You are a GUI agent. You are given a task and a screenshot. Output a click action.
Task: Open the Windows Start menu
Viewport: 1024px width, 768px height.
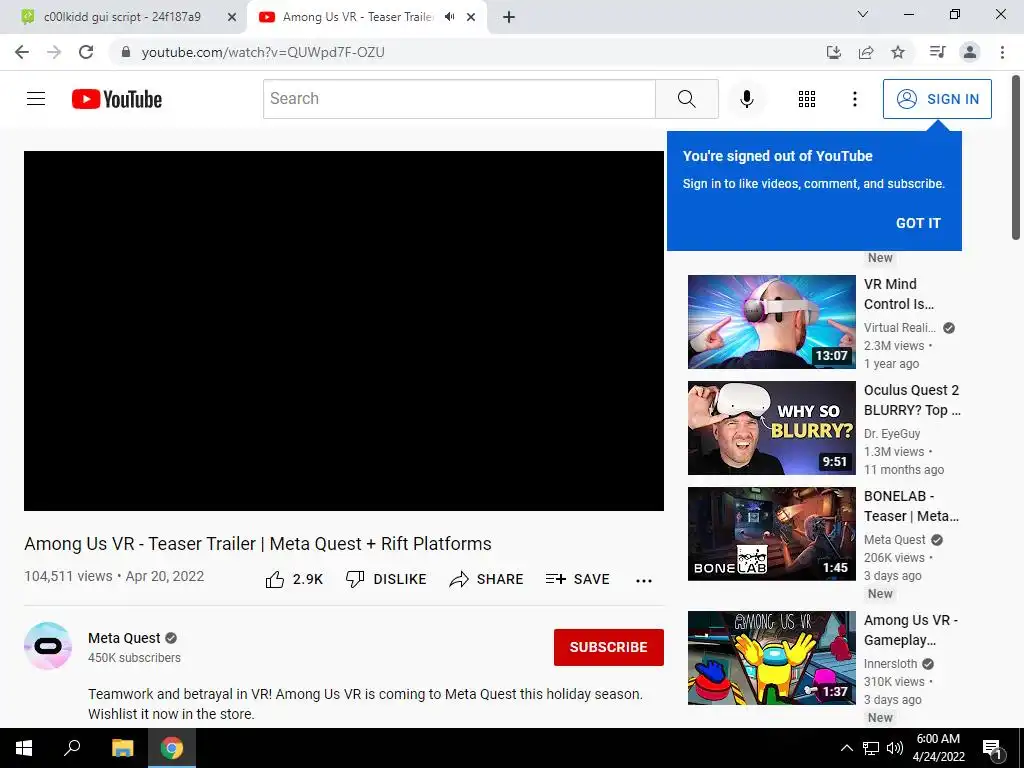(24, 748)
